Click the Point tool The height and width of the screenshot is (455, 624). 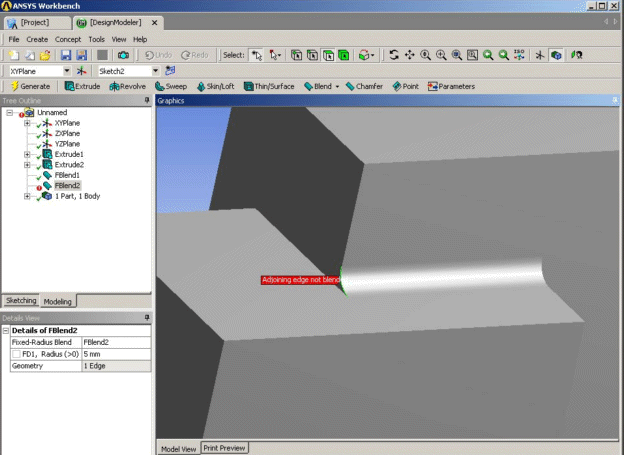[406, 87]
